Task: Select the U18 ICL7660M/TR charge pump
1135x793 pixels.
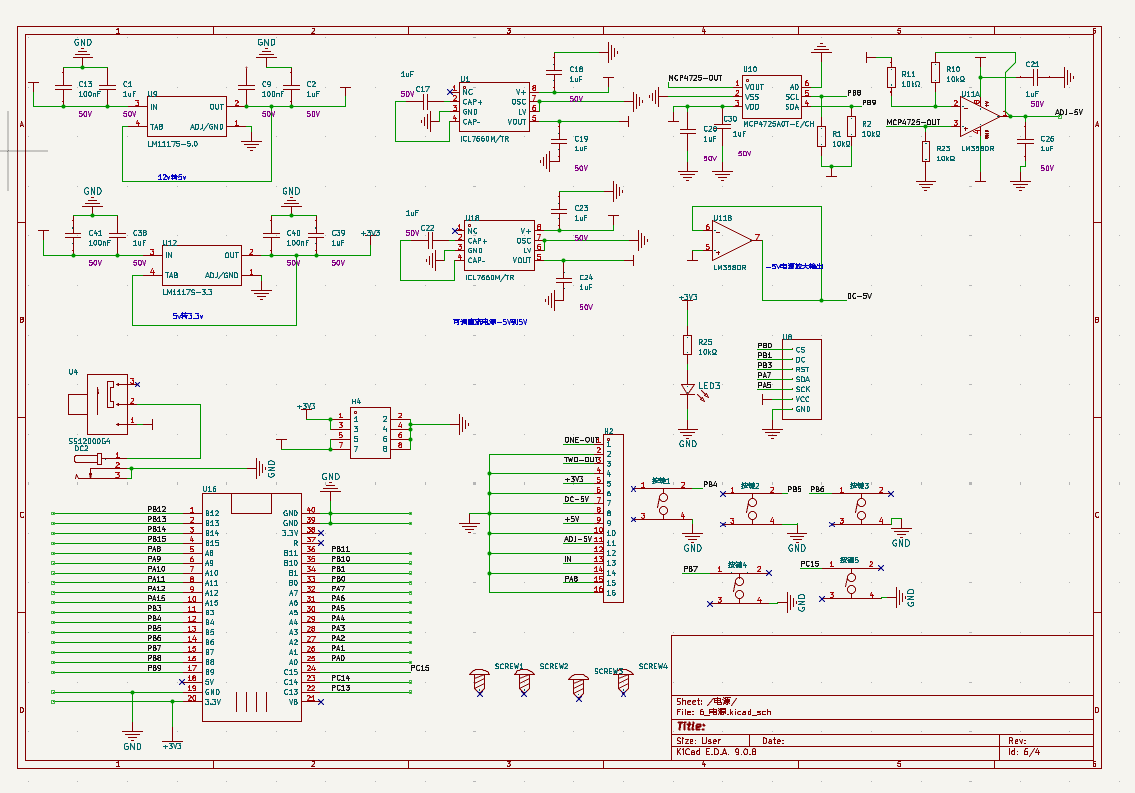Action: coord(499,246)
